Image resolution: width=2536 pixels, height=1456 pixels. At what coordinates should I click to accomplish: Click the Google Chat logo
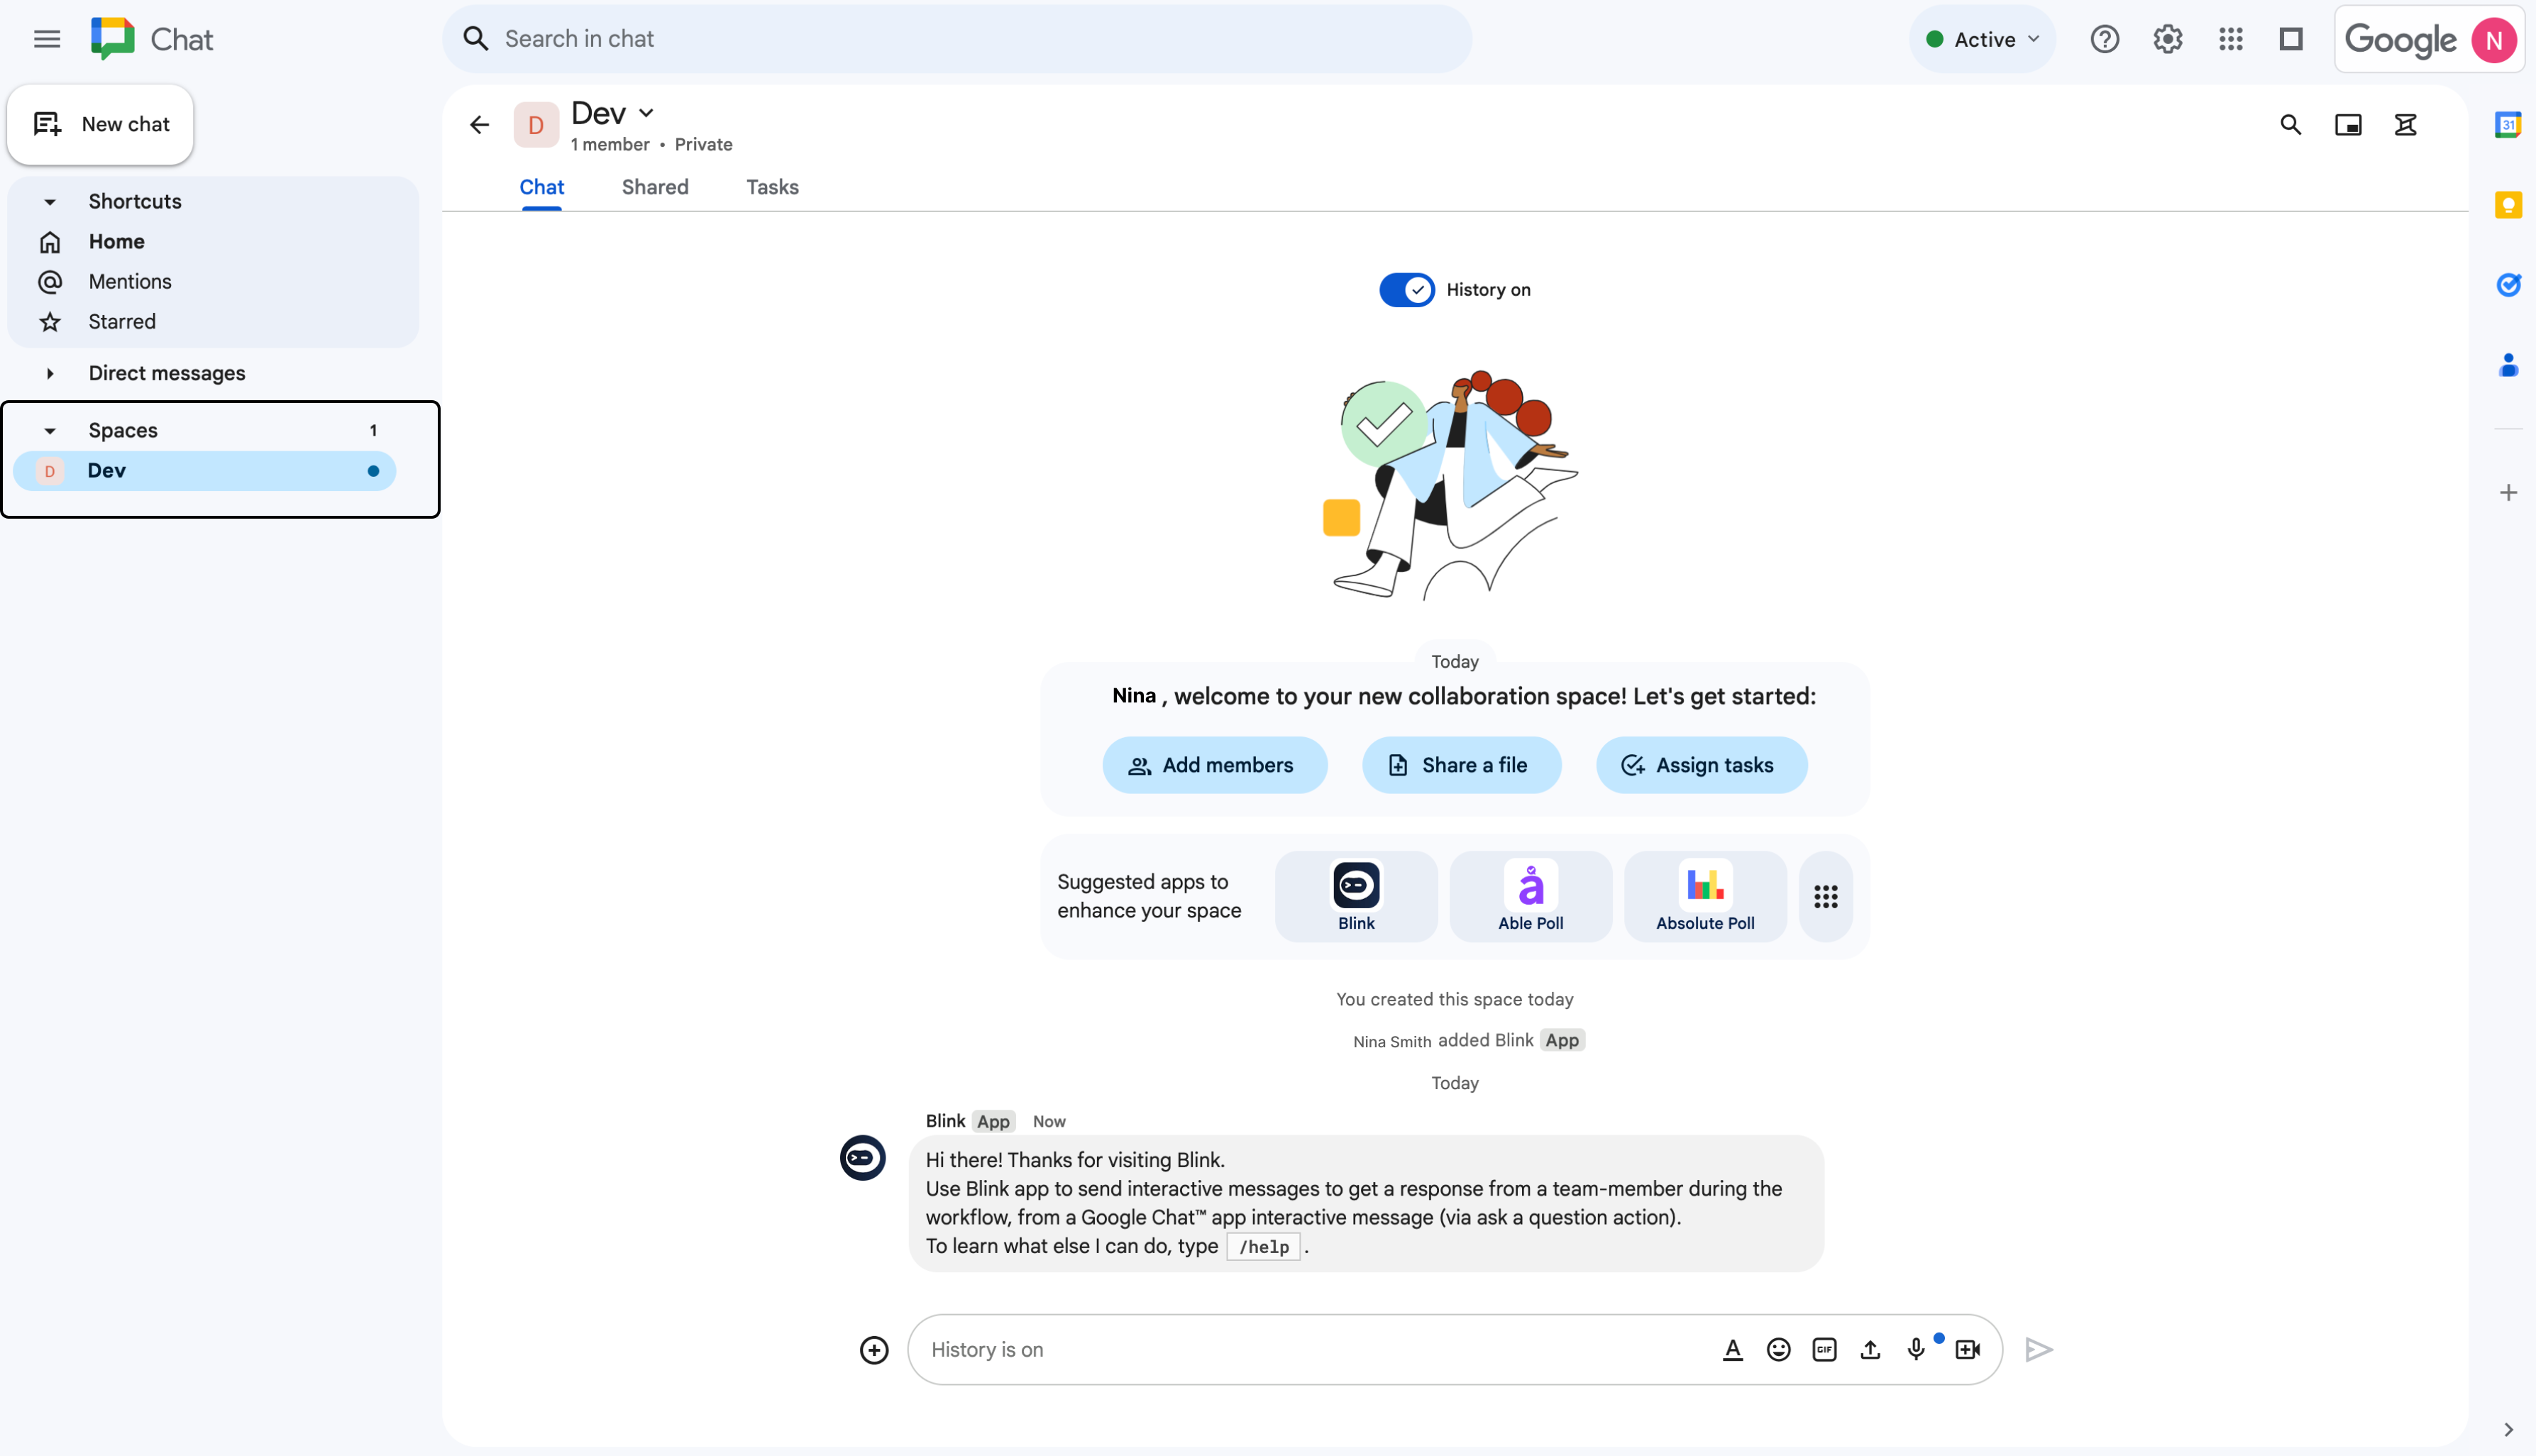click(113, 39)
